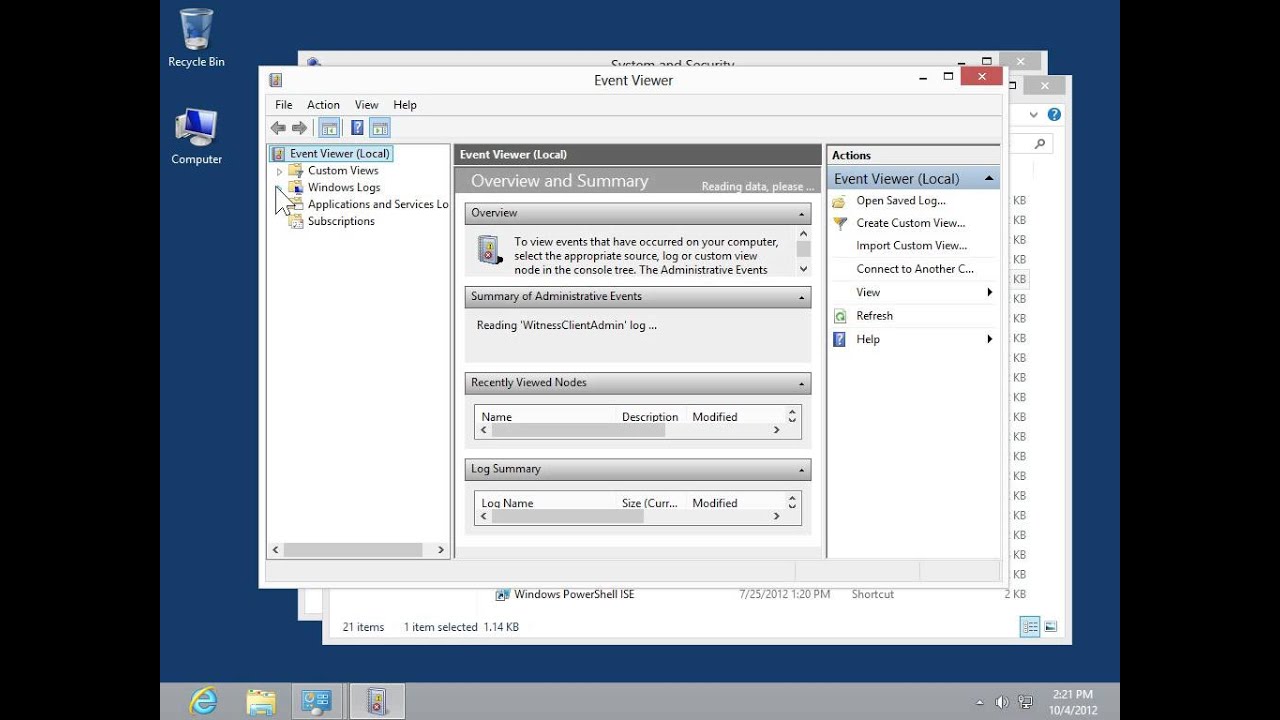Image resolution: width=1280 pixels, height=720 pixels.
Task: Click the Open Saved Log folder icon
Action: pos(840,201)
